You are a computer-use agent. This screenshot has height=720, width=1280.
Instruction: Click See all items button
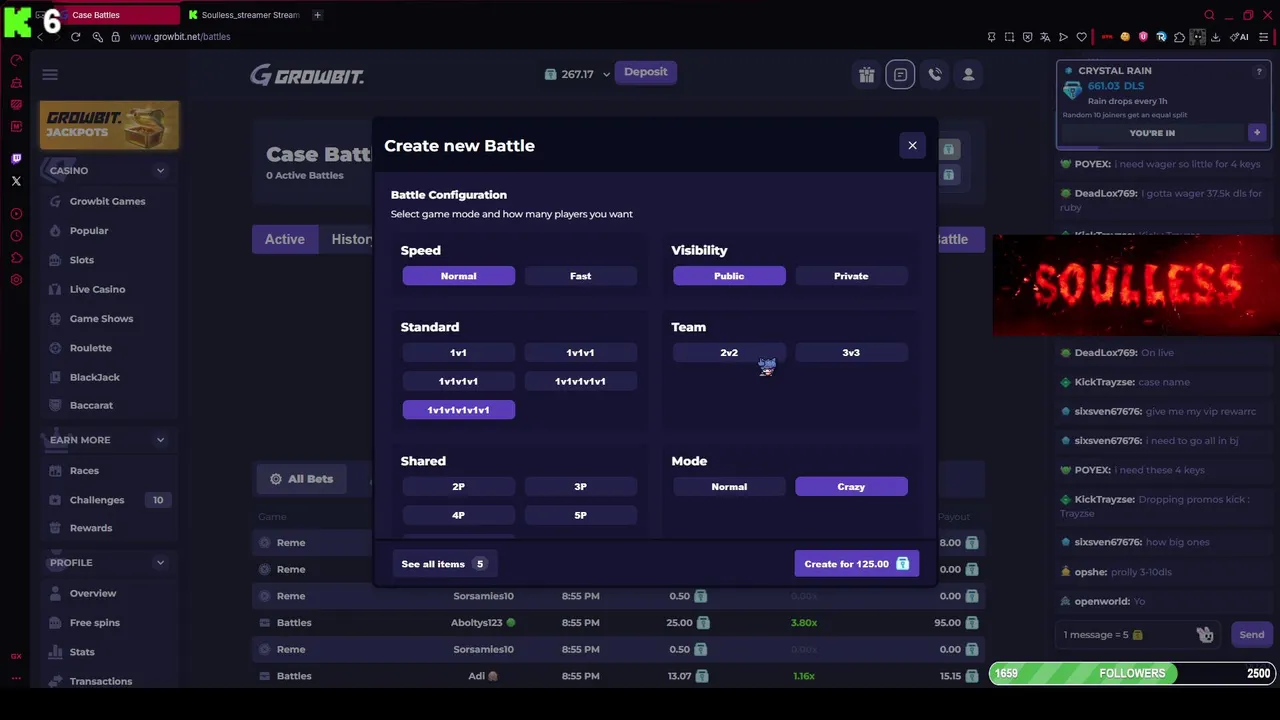coord(444,564)
